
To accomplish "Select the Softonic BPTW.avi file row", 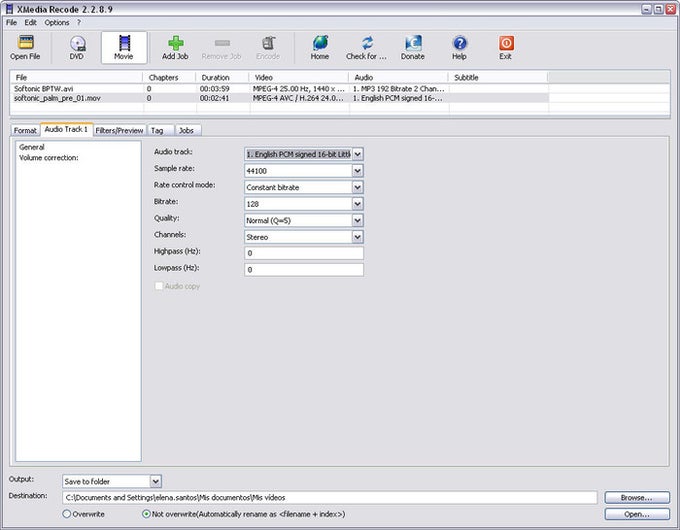I will [279, 88].
